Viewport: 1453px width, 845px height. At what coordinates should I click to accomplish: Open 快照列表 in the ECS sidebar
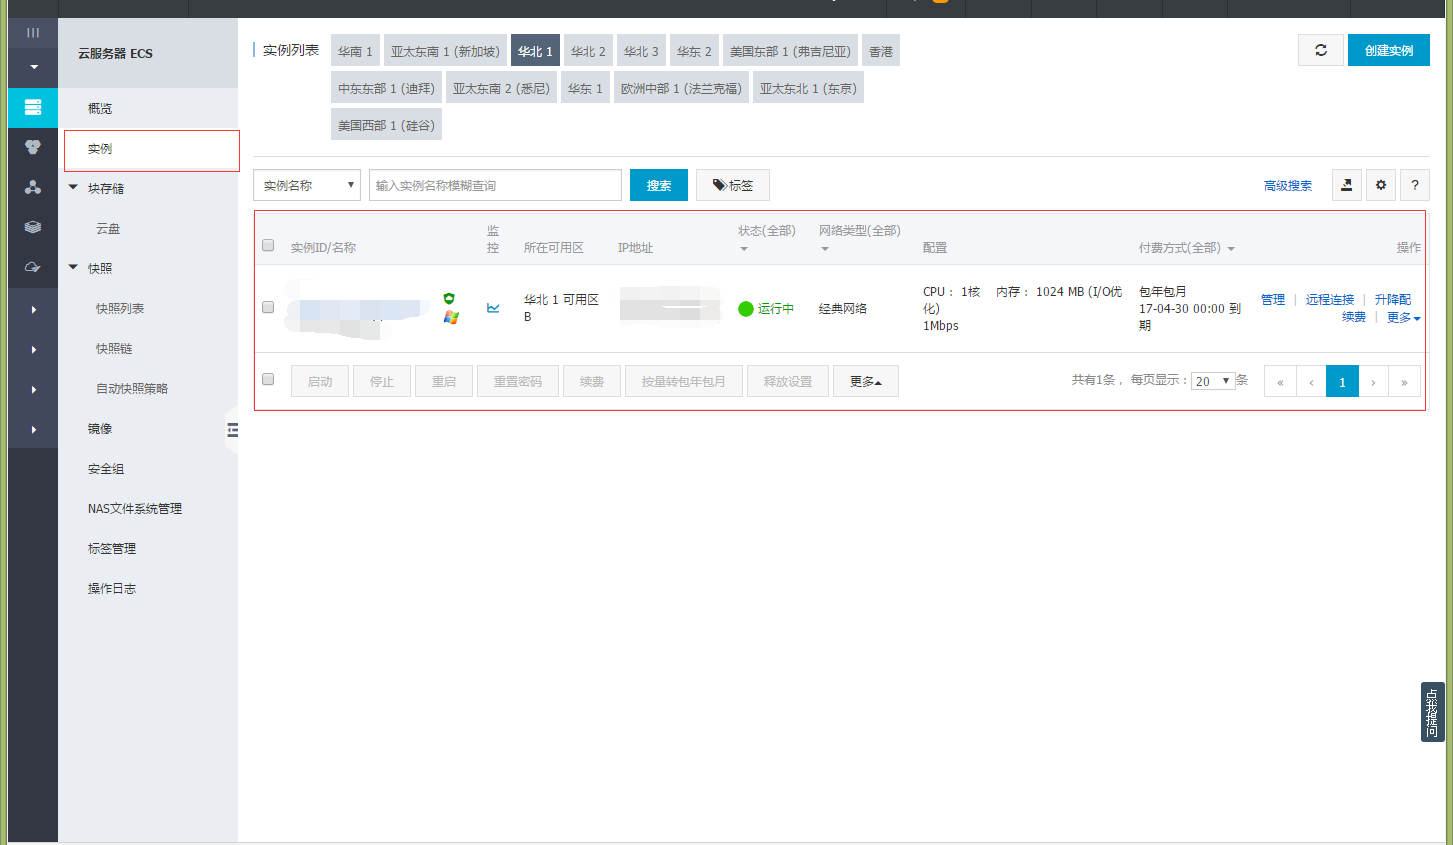click(120, 308)
